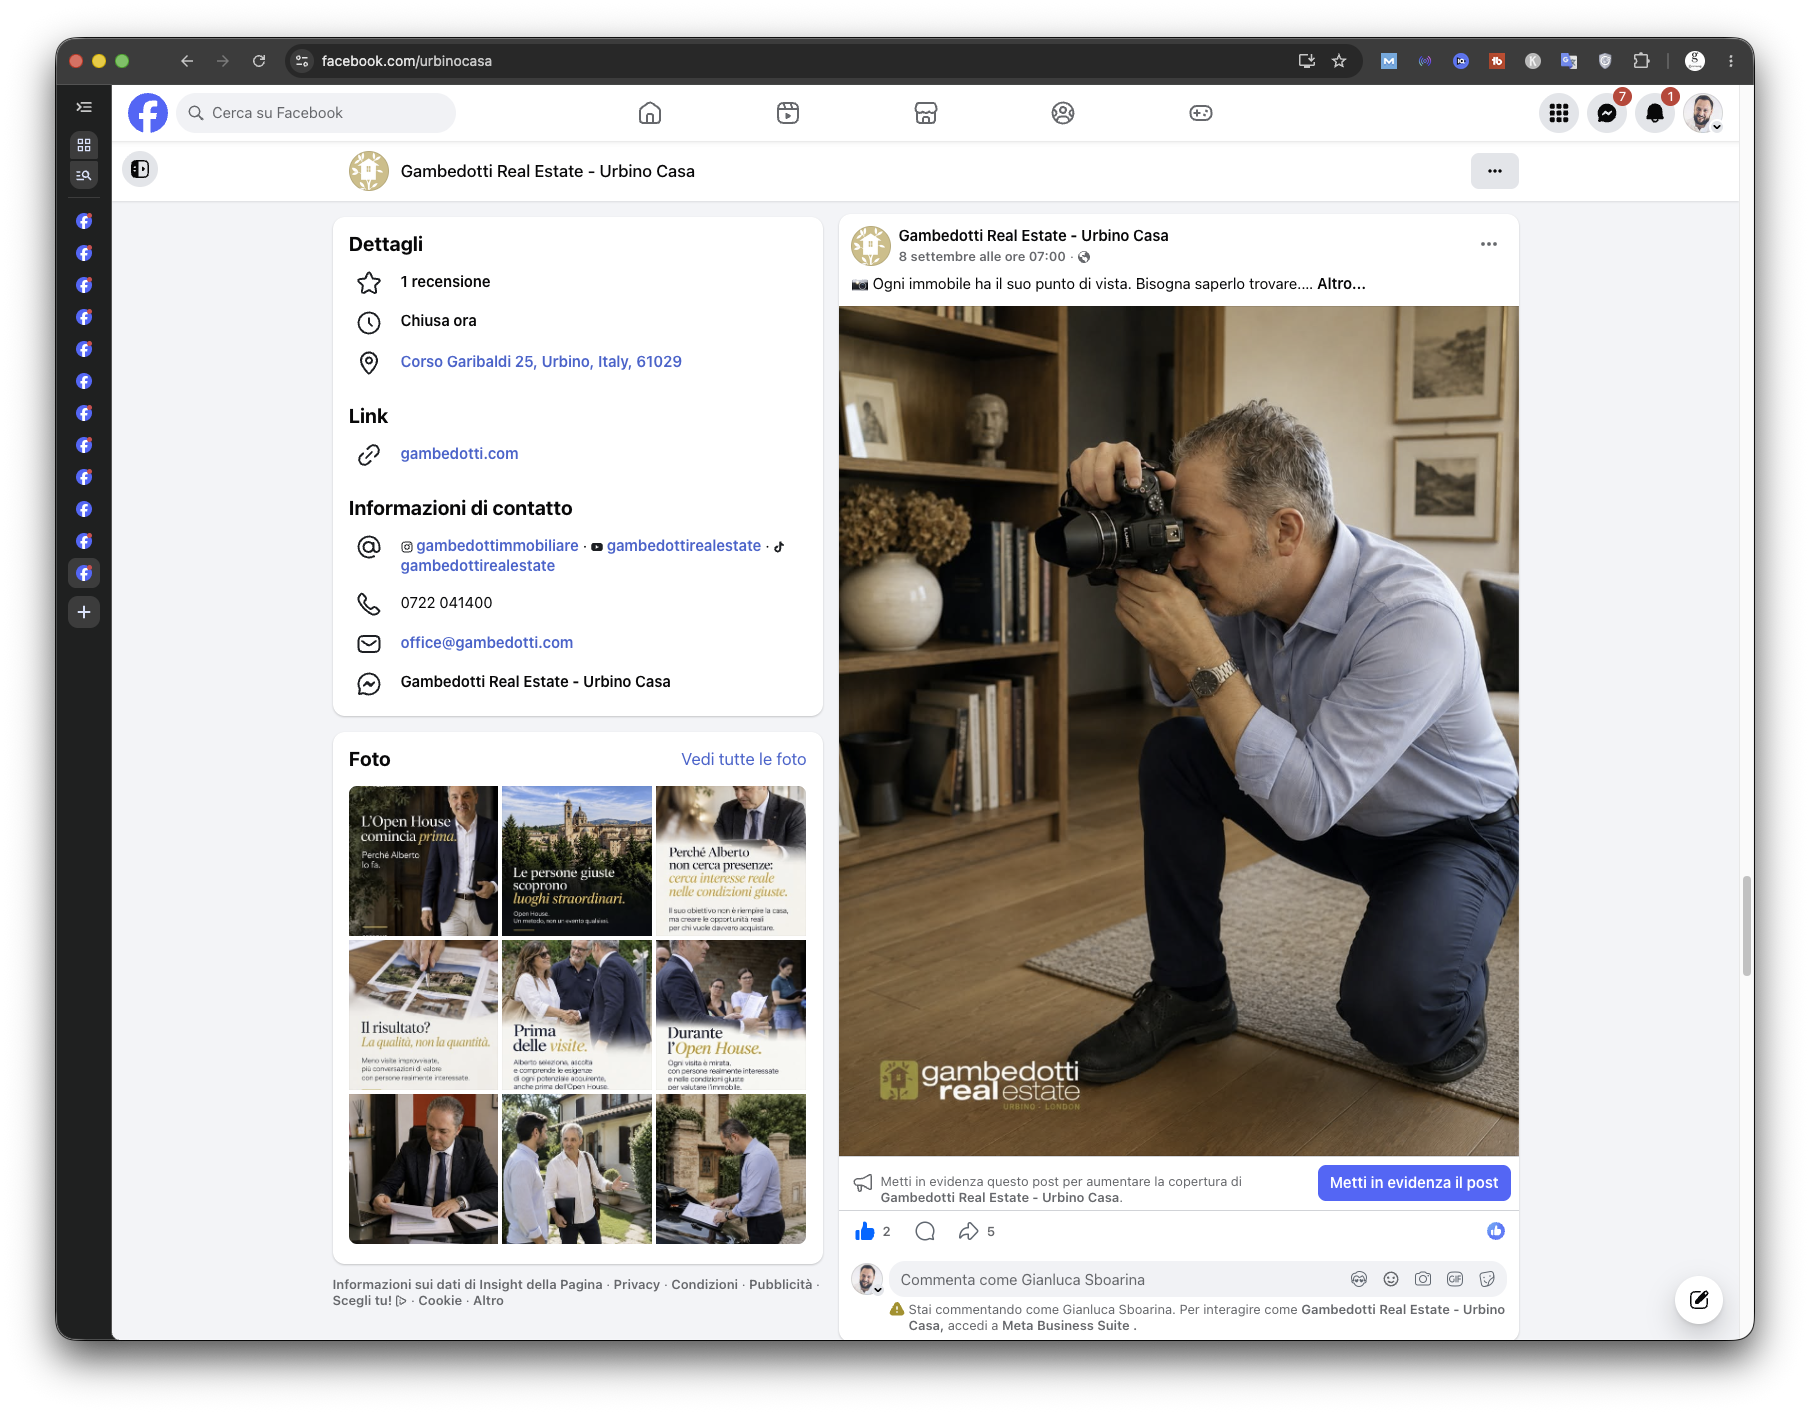The height and width of the screenshot is (1414, 1810).
Task: Email office@gambedotti.com link
Action: 487,643
